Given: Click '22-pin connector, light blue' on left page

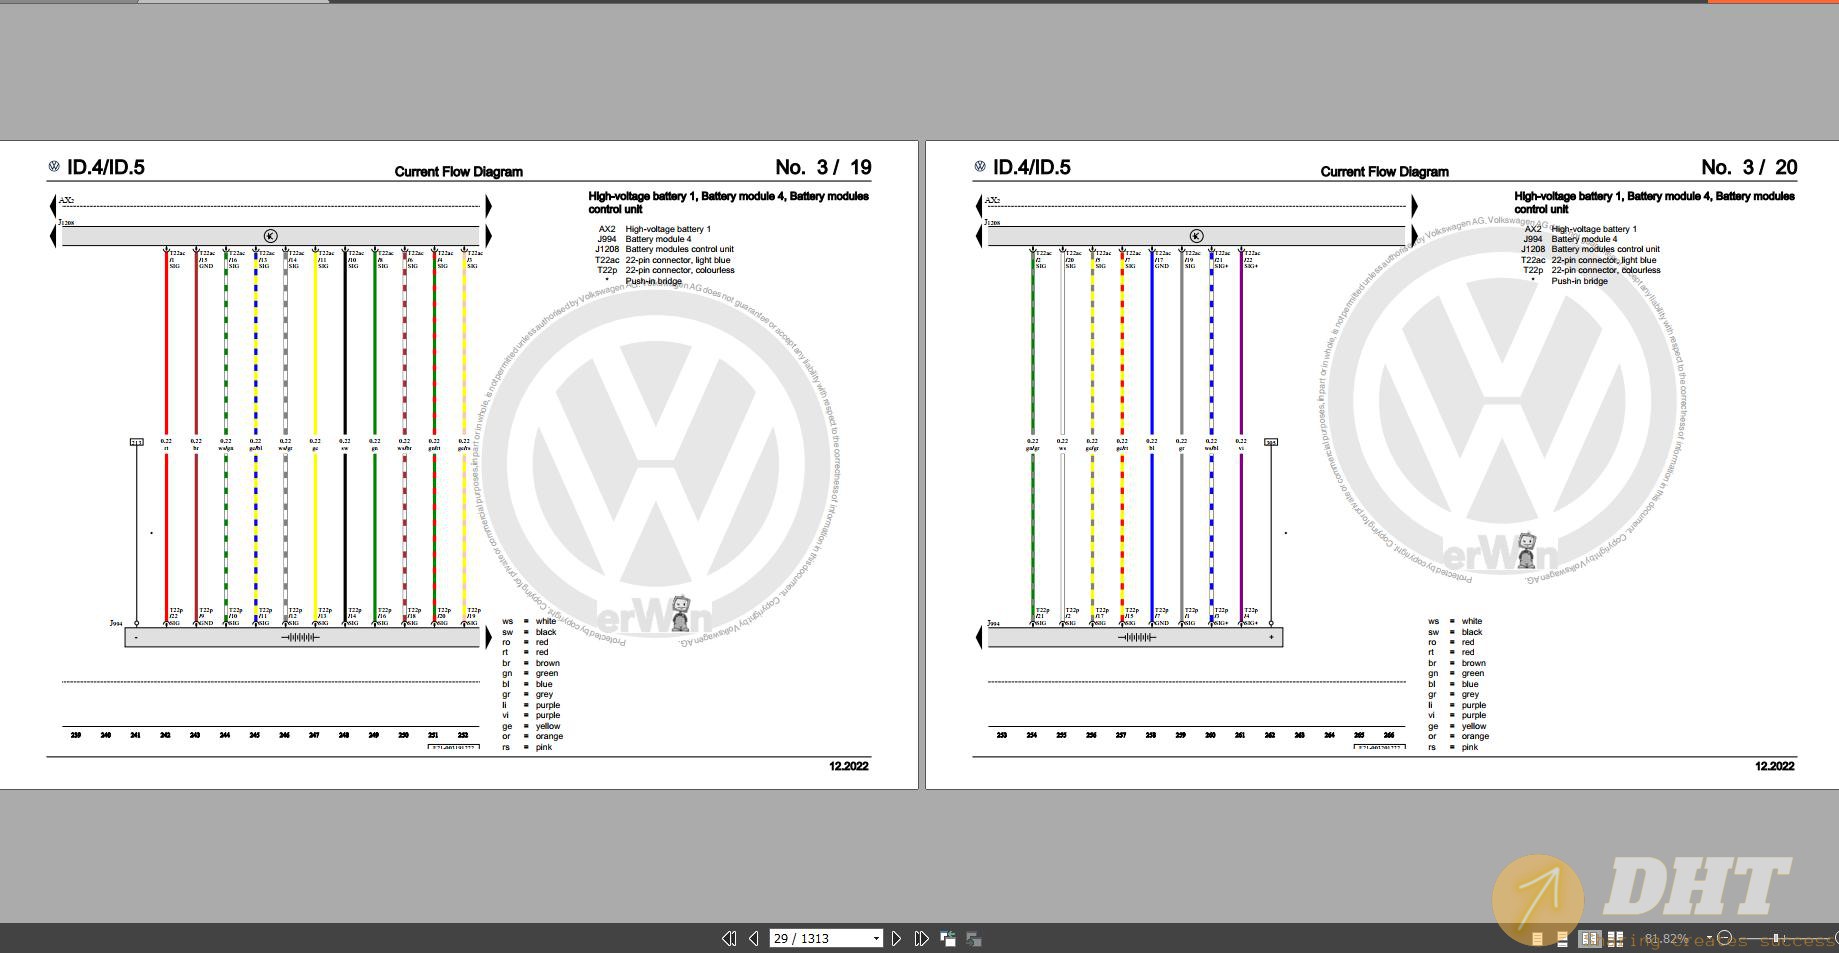Looking at the screenshot, I should pyautogui.click(x=677, y=260).
